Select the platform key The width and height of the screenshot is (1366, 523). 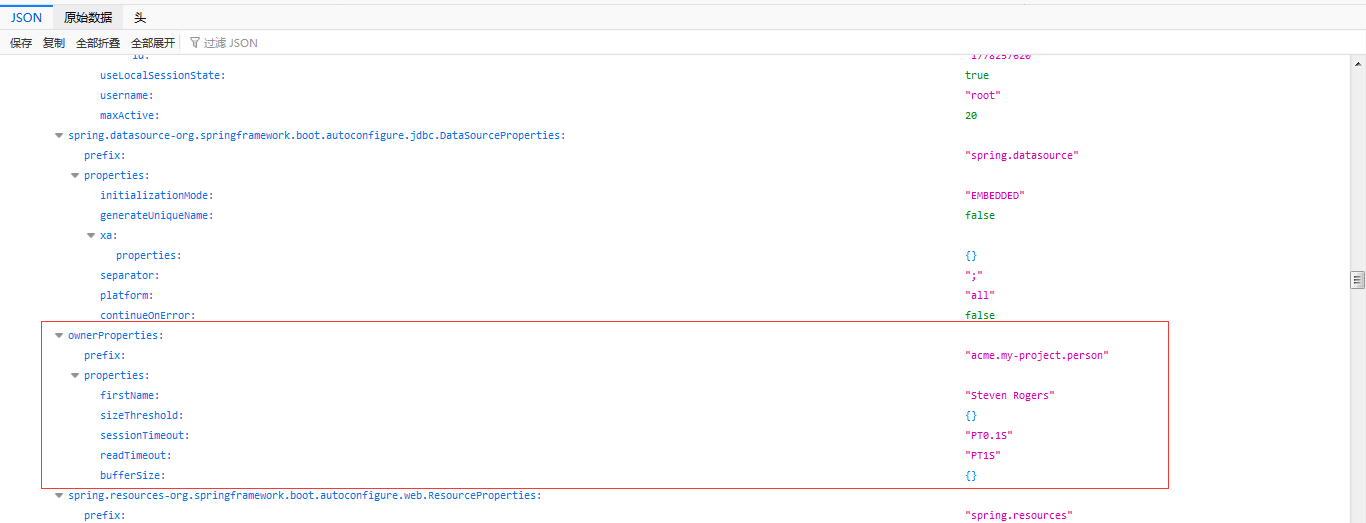tap(126, 295)
